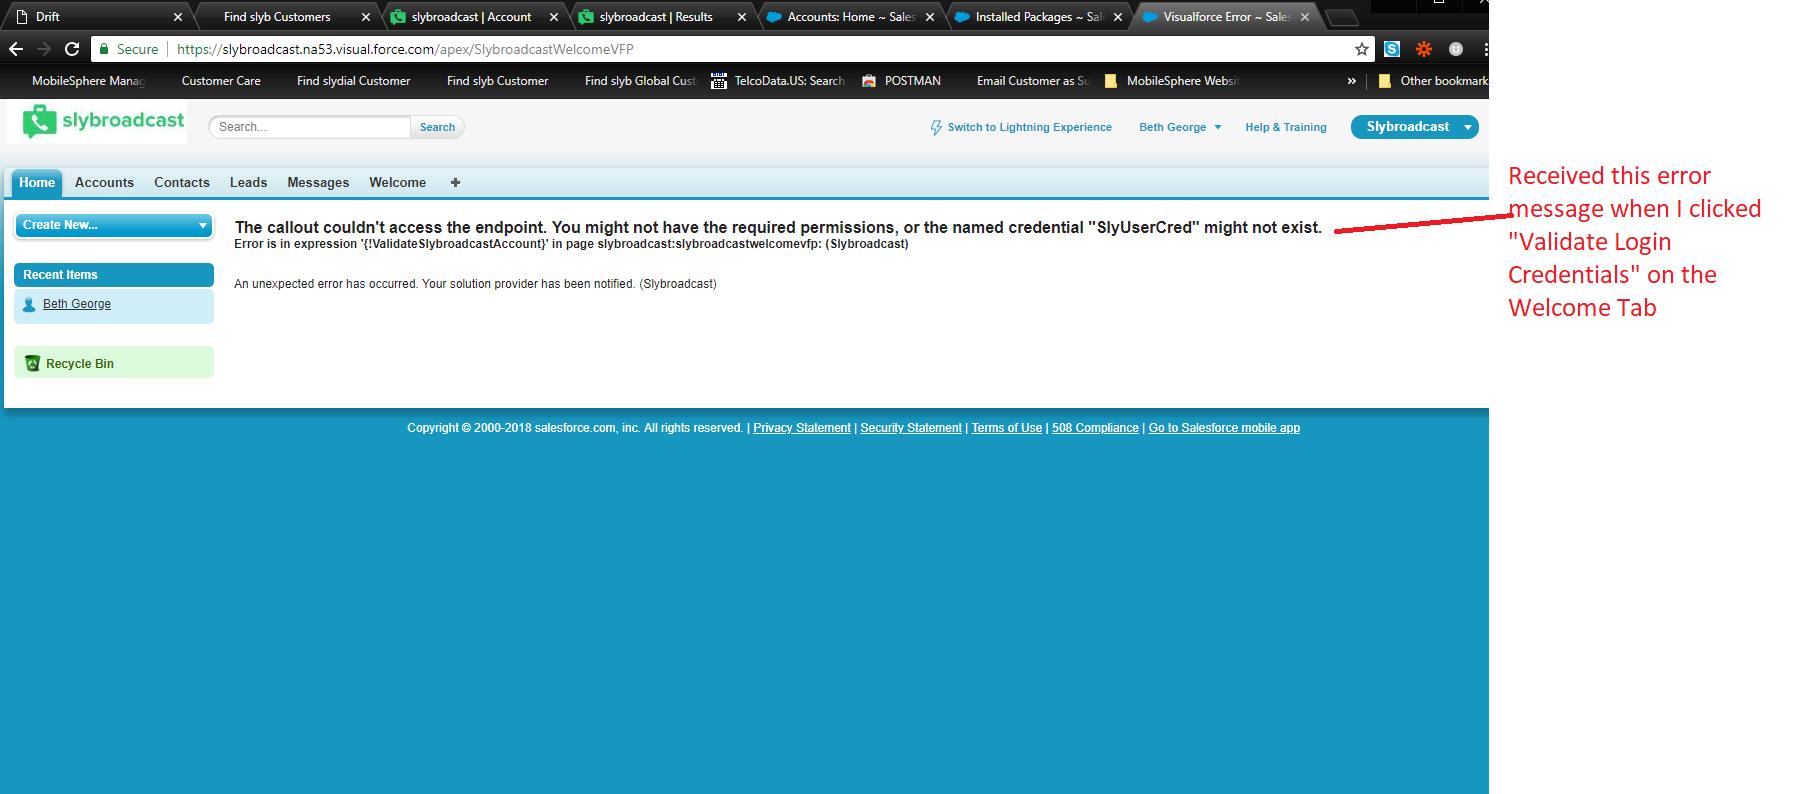Open Help & Training link
The image size is (1809, 794).
pyautogui.click(x=1285, y=127)
